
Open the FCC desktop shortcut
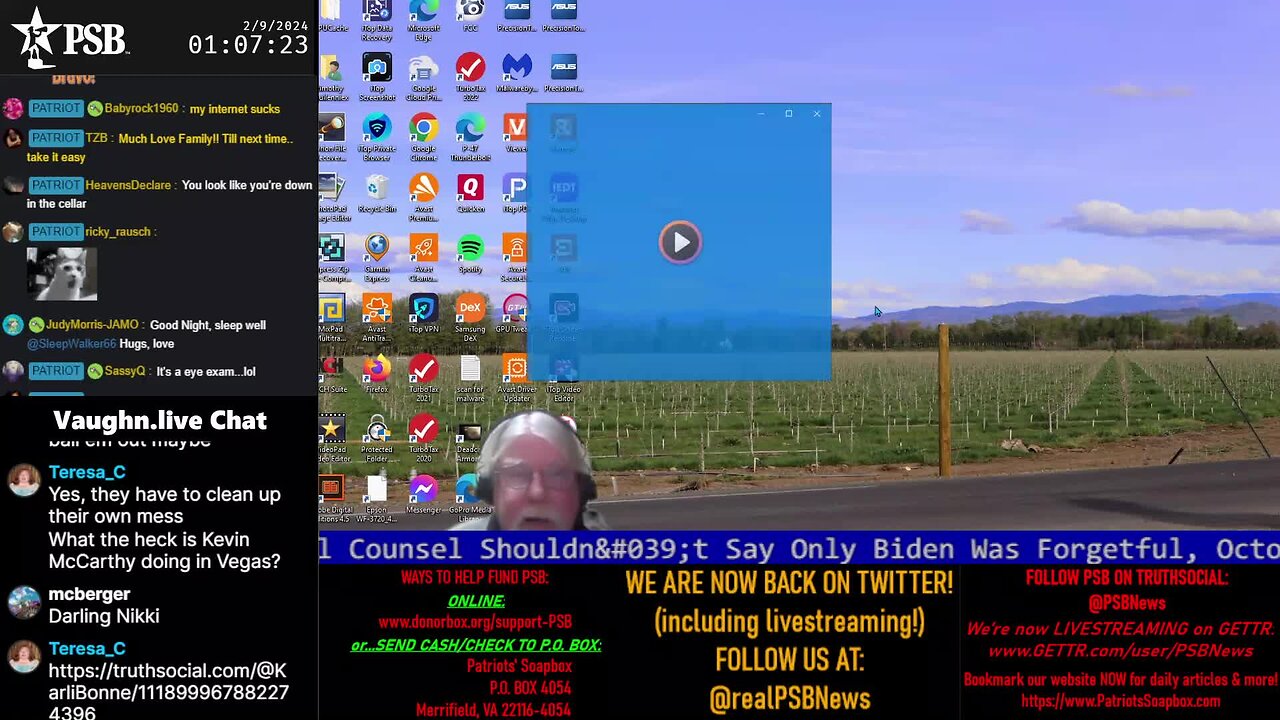[470, 18]
